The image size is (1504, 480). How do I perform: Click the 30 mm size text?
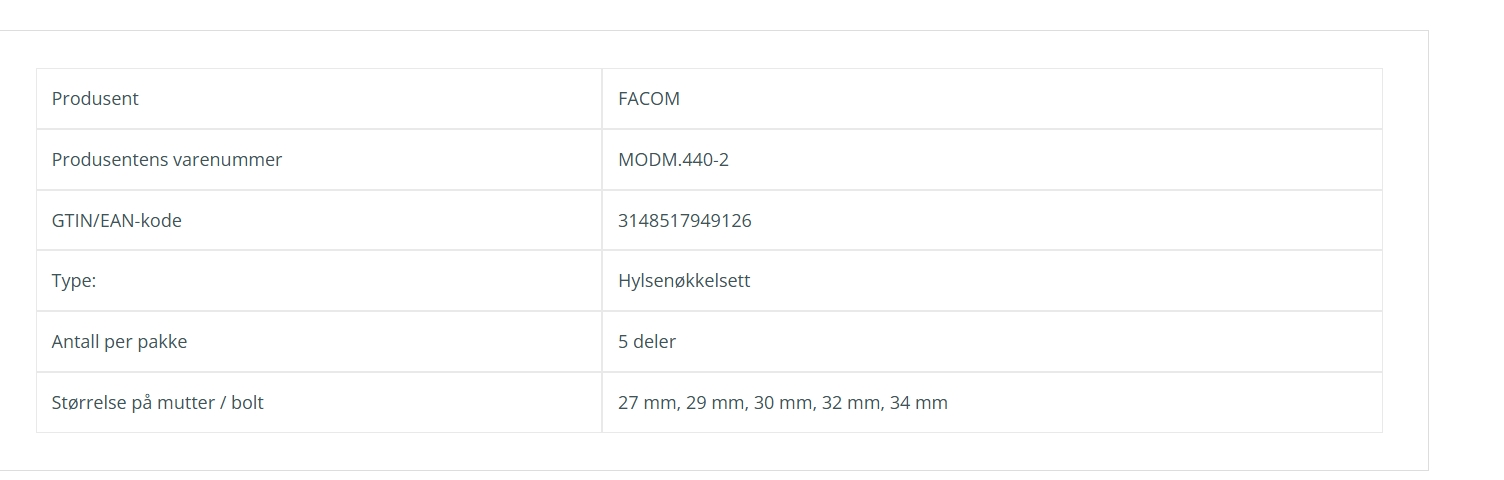[x=782, y=403]
